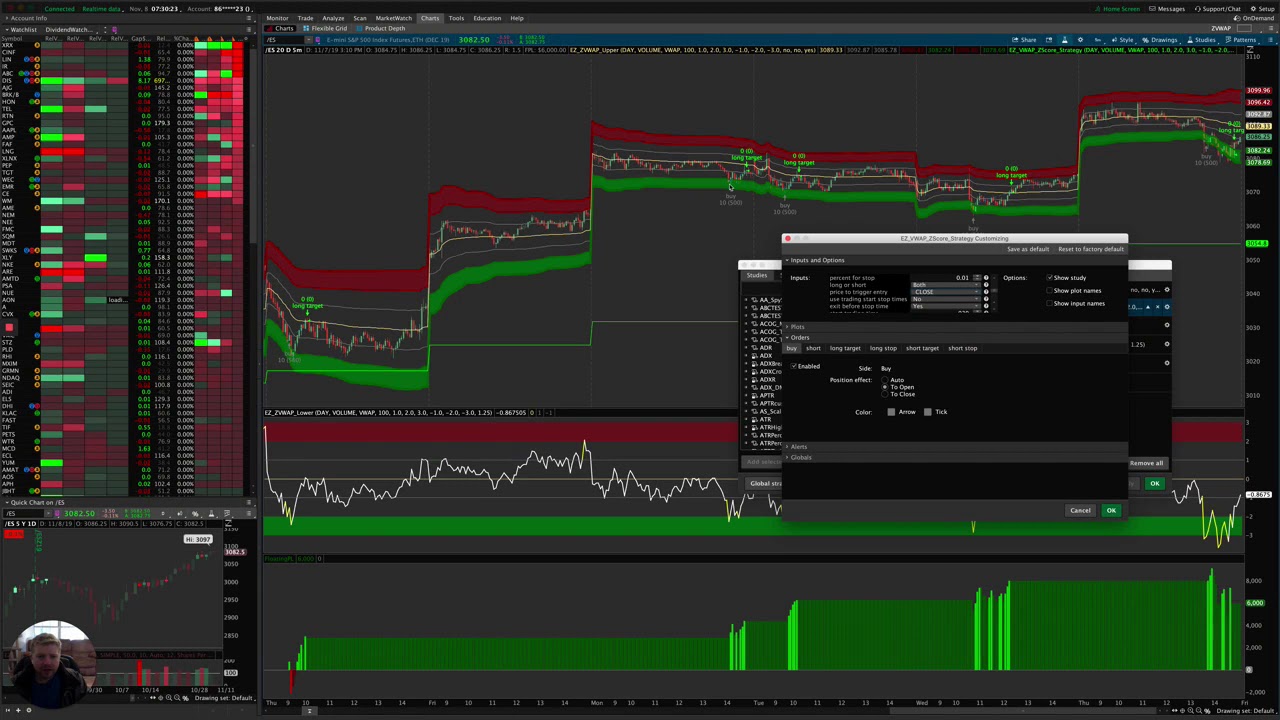Open Style menu in chart toolbar
1280x720 pixels.
(1122, 39)
